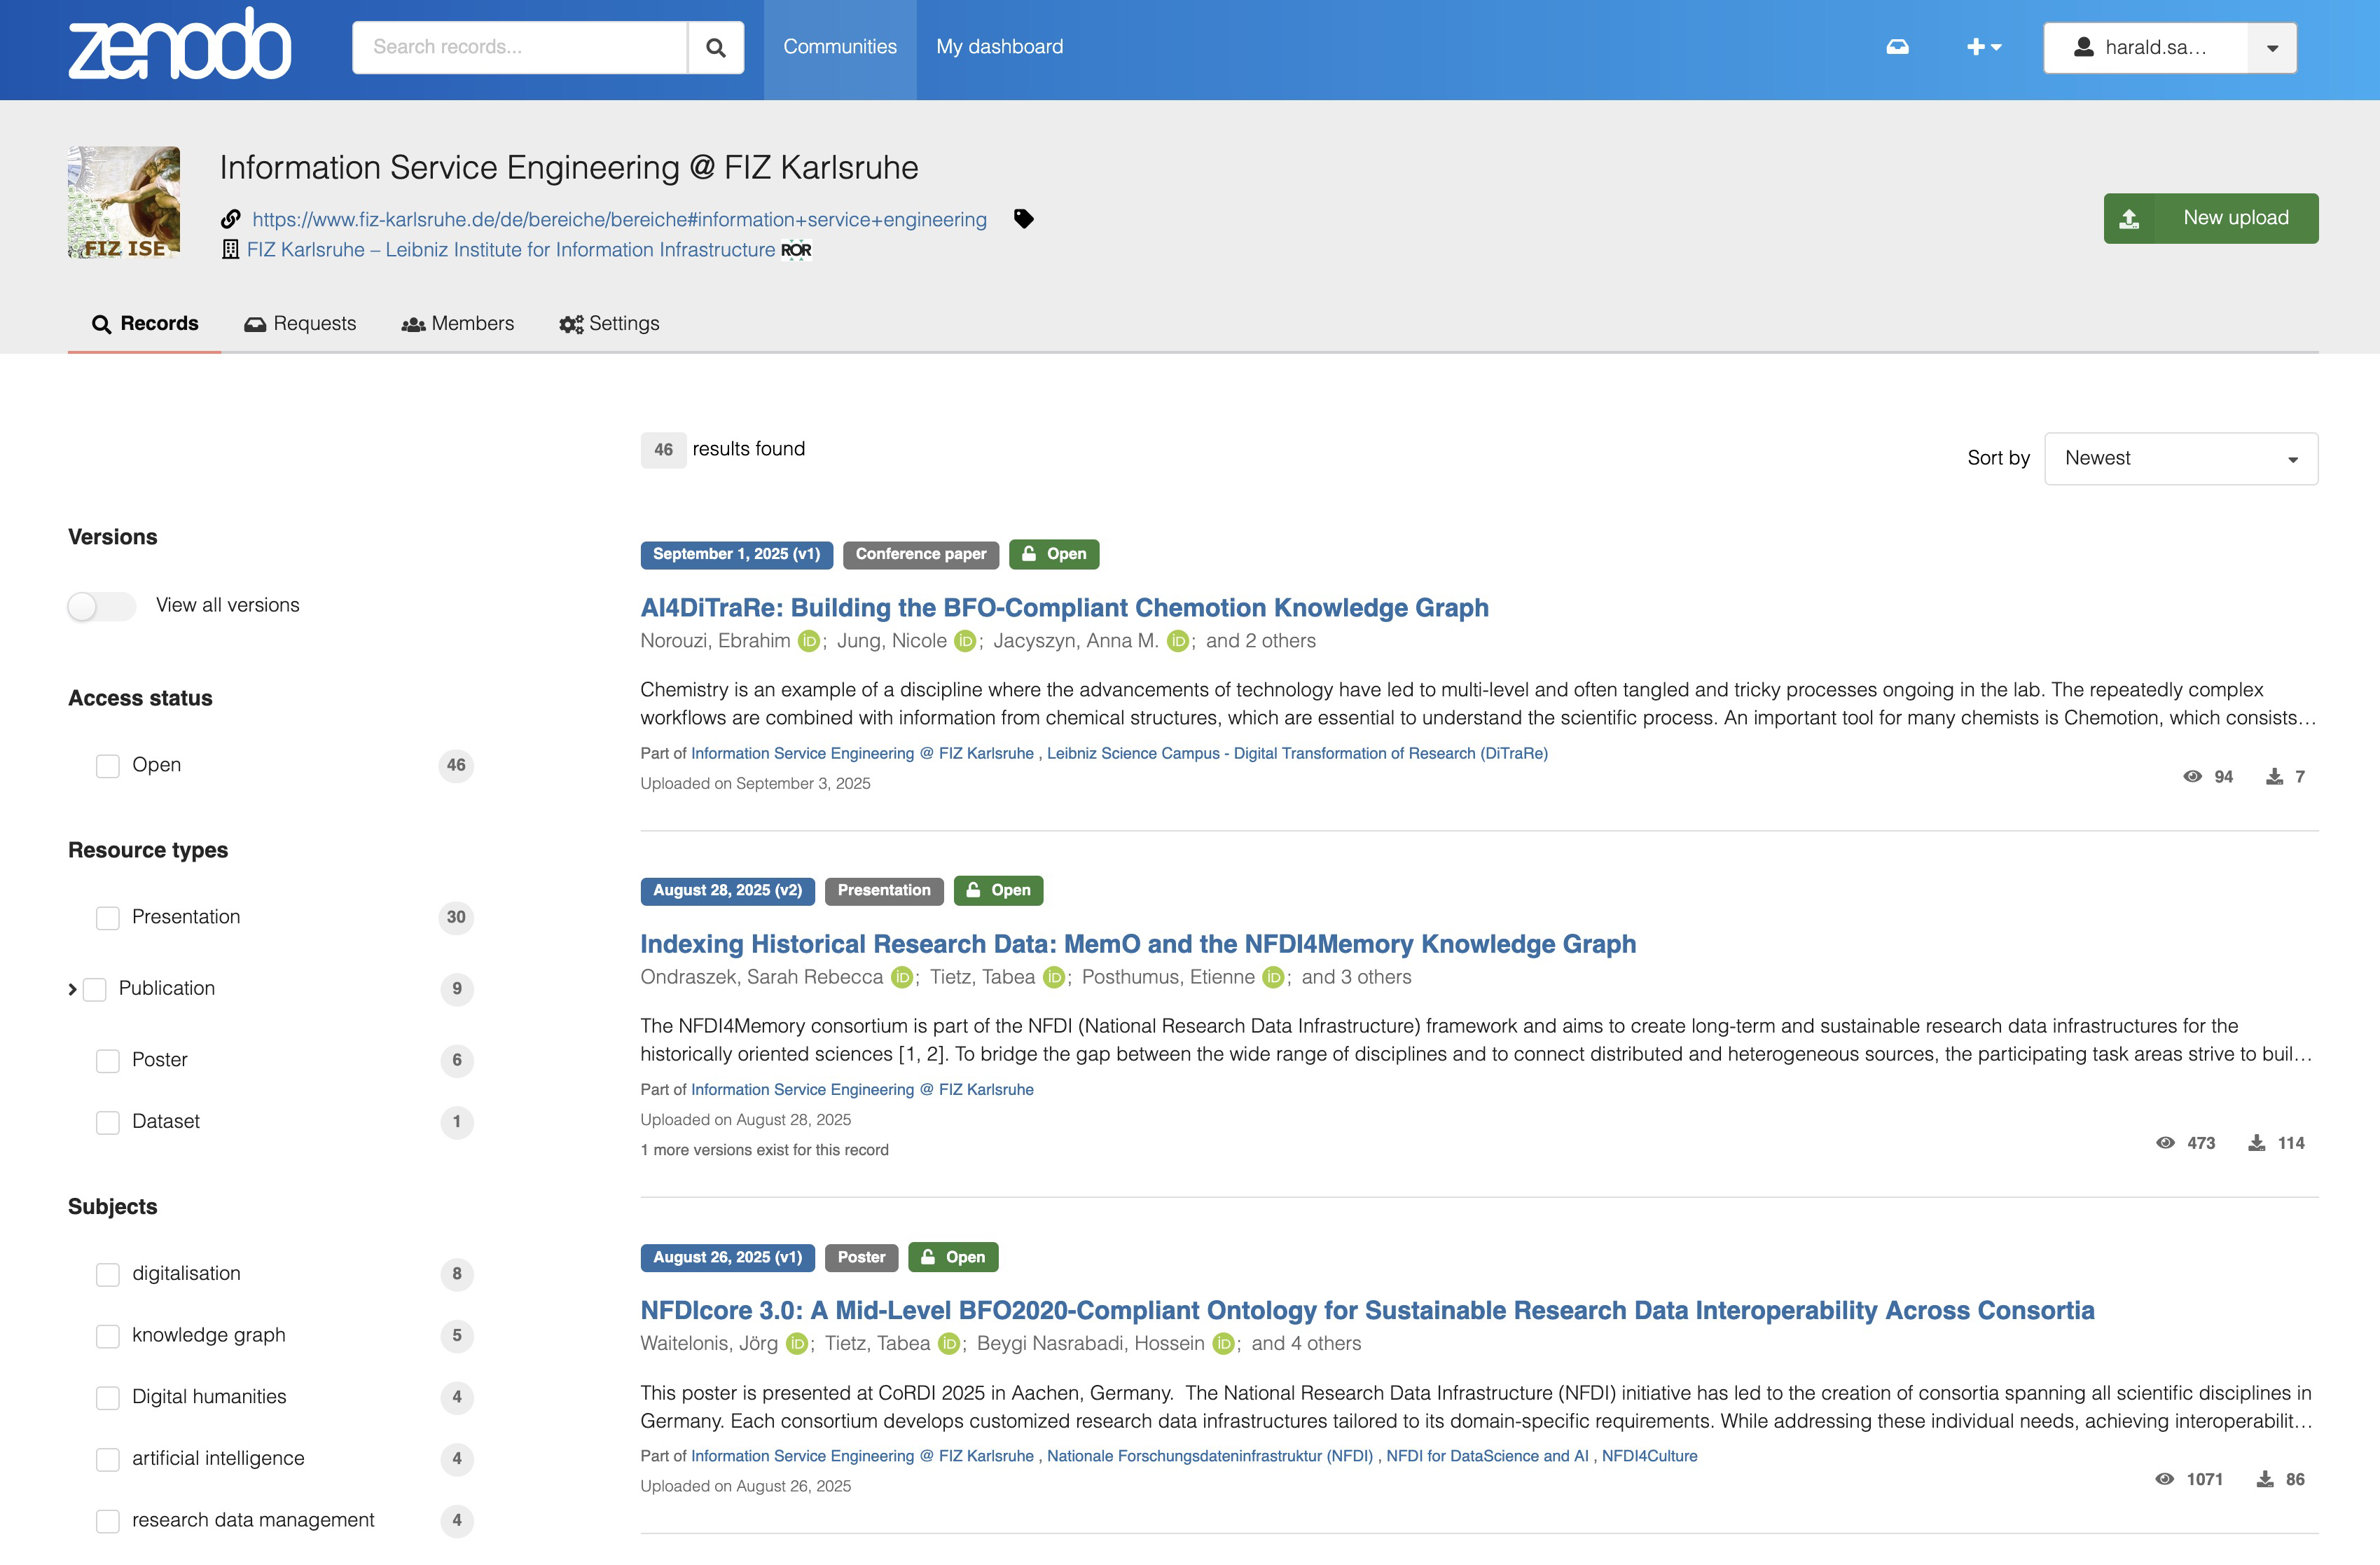Click the FIZ ISE community logo thumbnail
Viewport: 2380px width, 1565px height.
(x=124, y=203)
